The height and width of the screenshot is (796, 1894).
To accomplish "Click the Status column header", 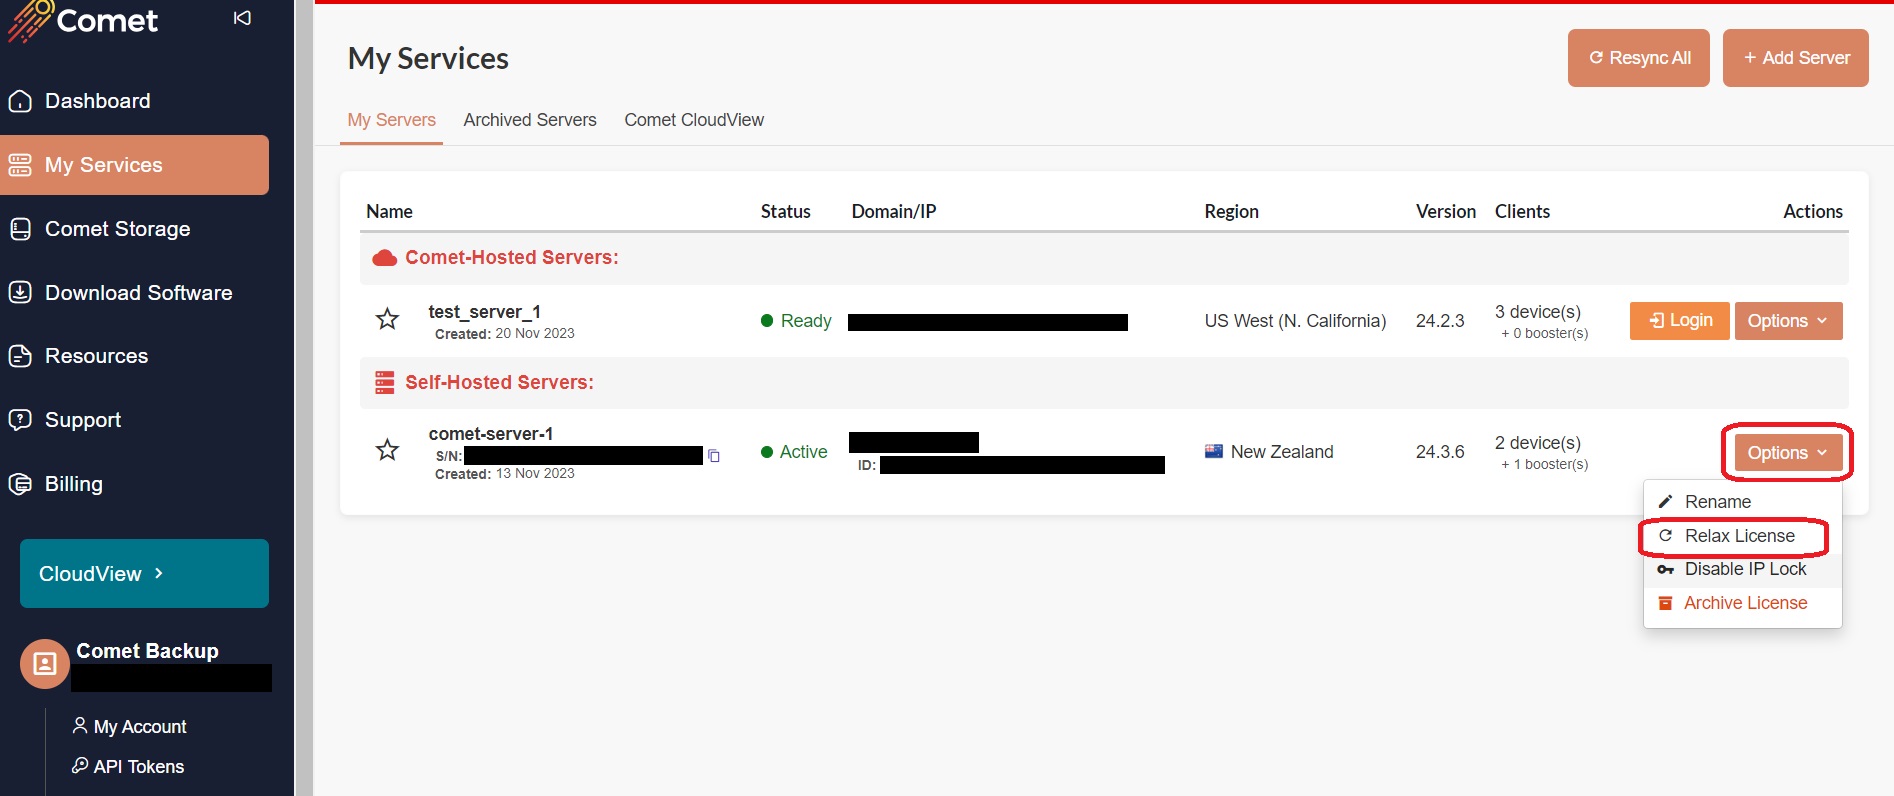I will [786, 212].
